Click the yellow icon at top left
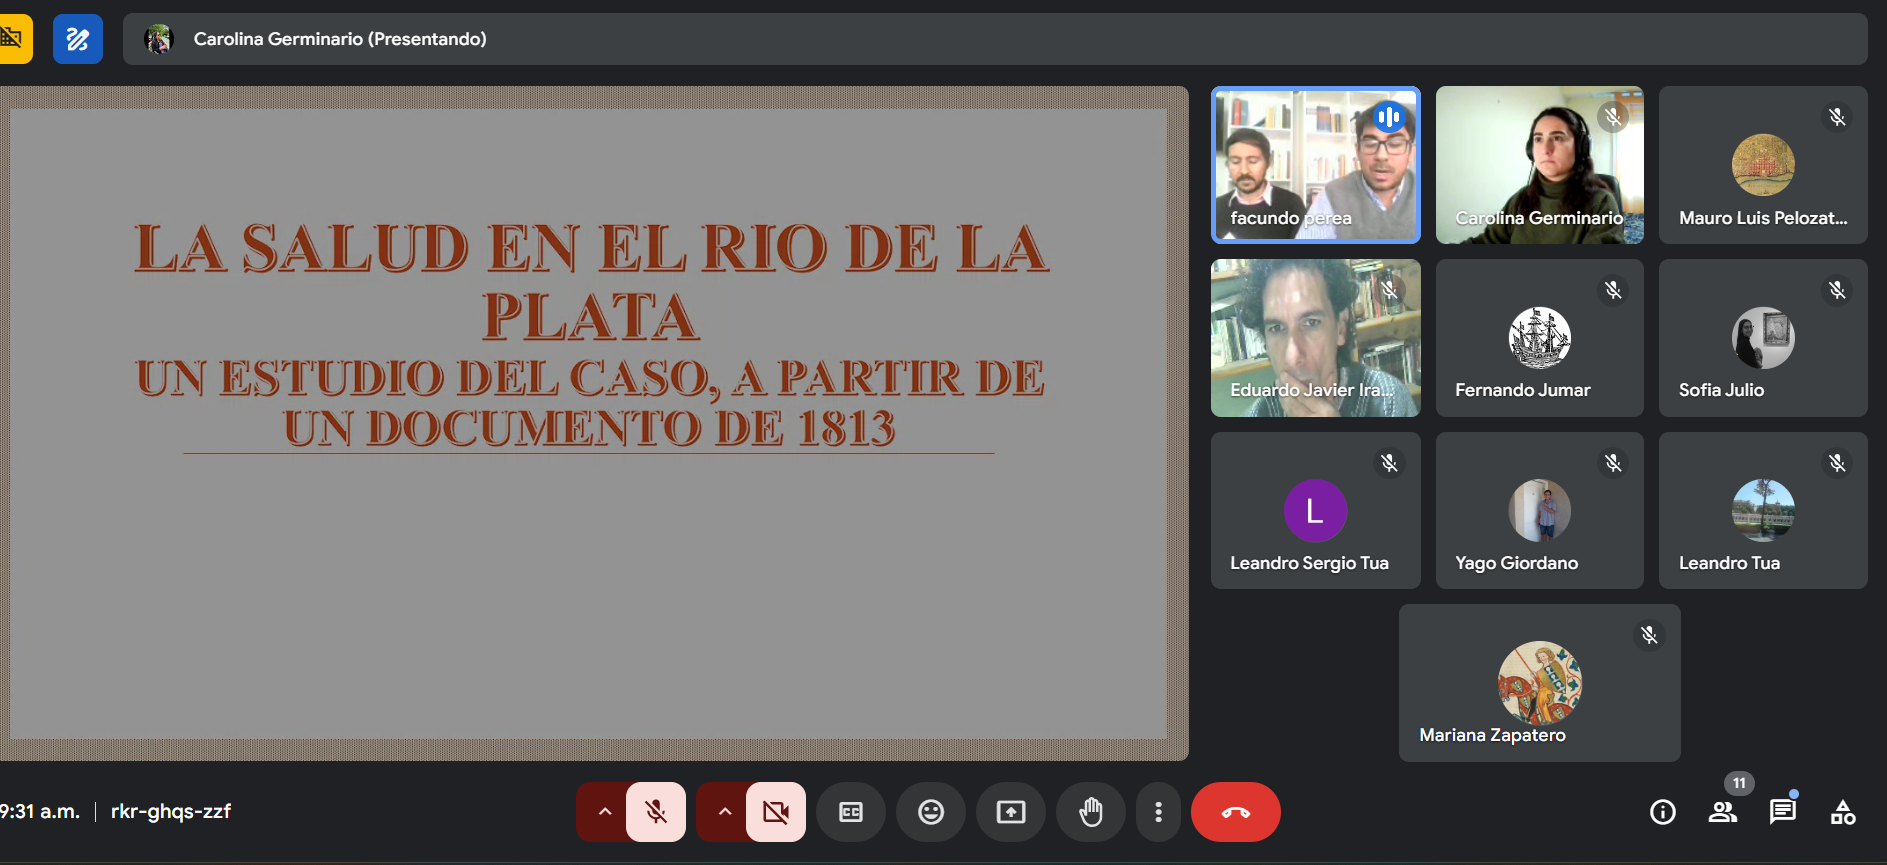 [x=13, y=39]
